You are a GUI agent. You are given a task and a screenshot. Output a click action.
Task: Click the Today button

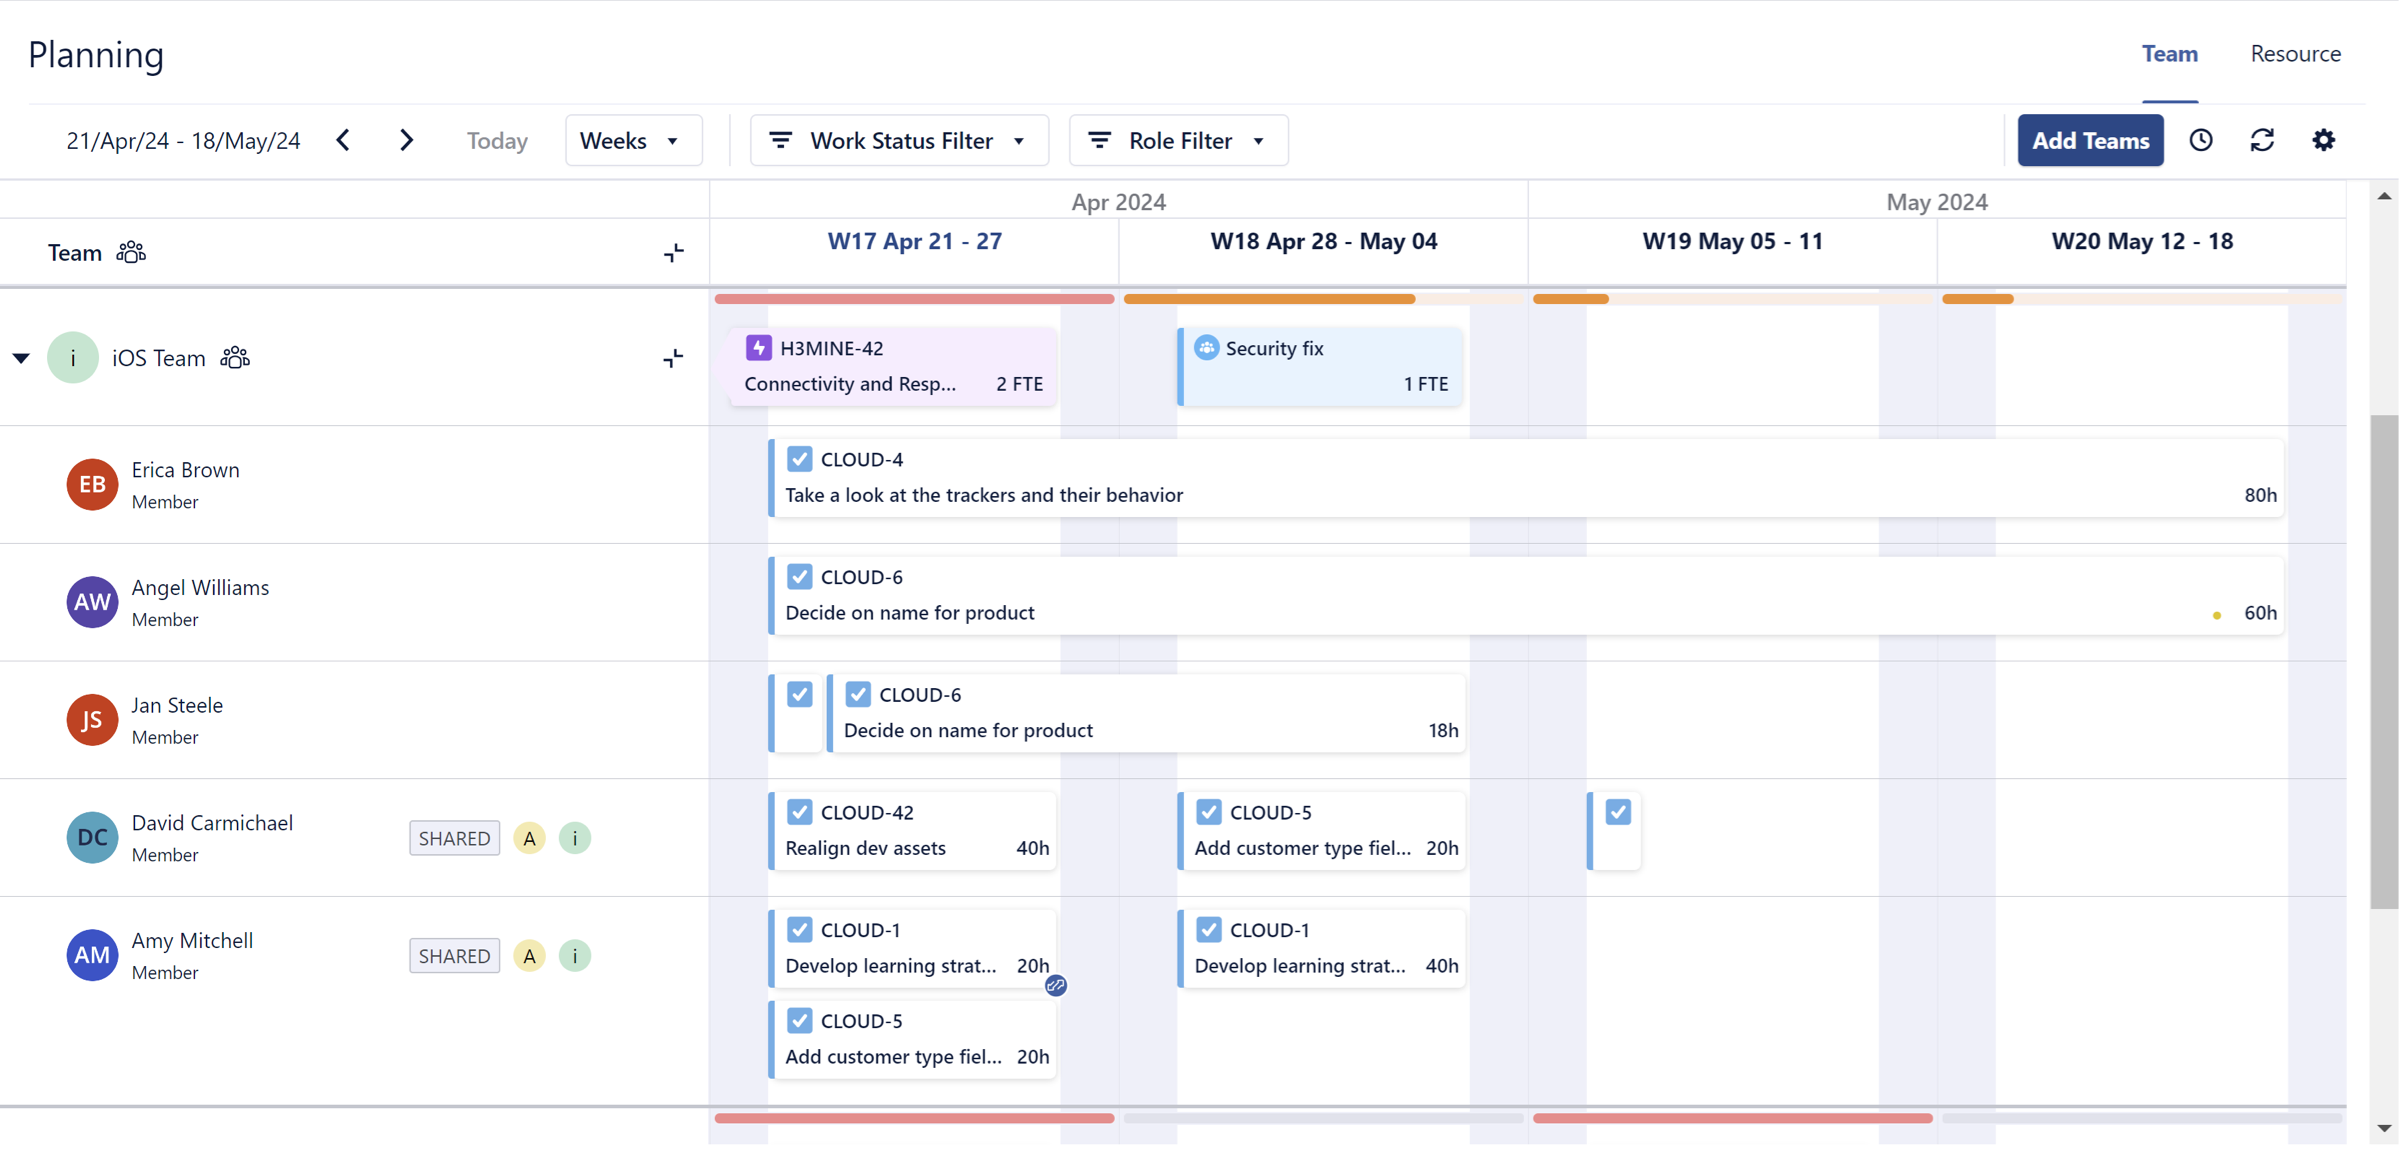[x=497, y=141]
